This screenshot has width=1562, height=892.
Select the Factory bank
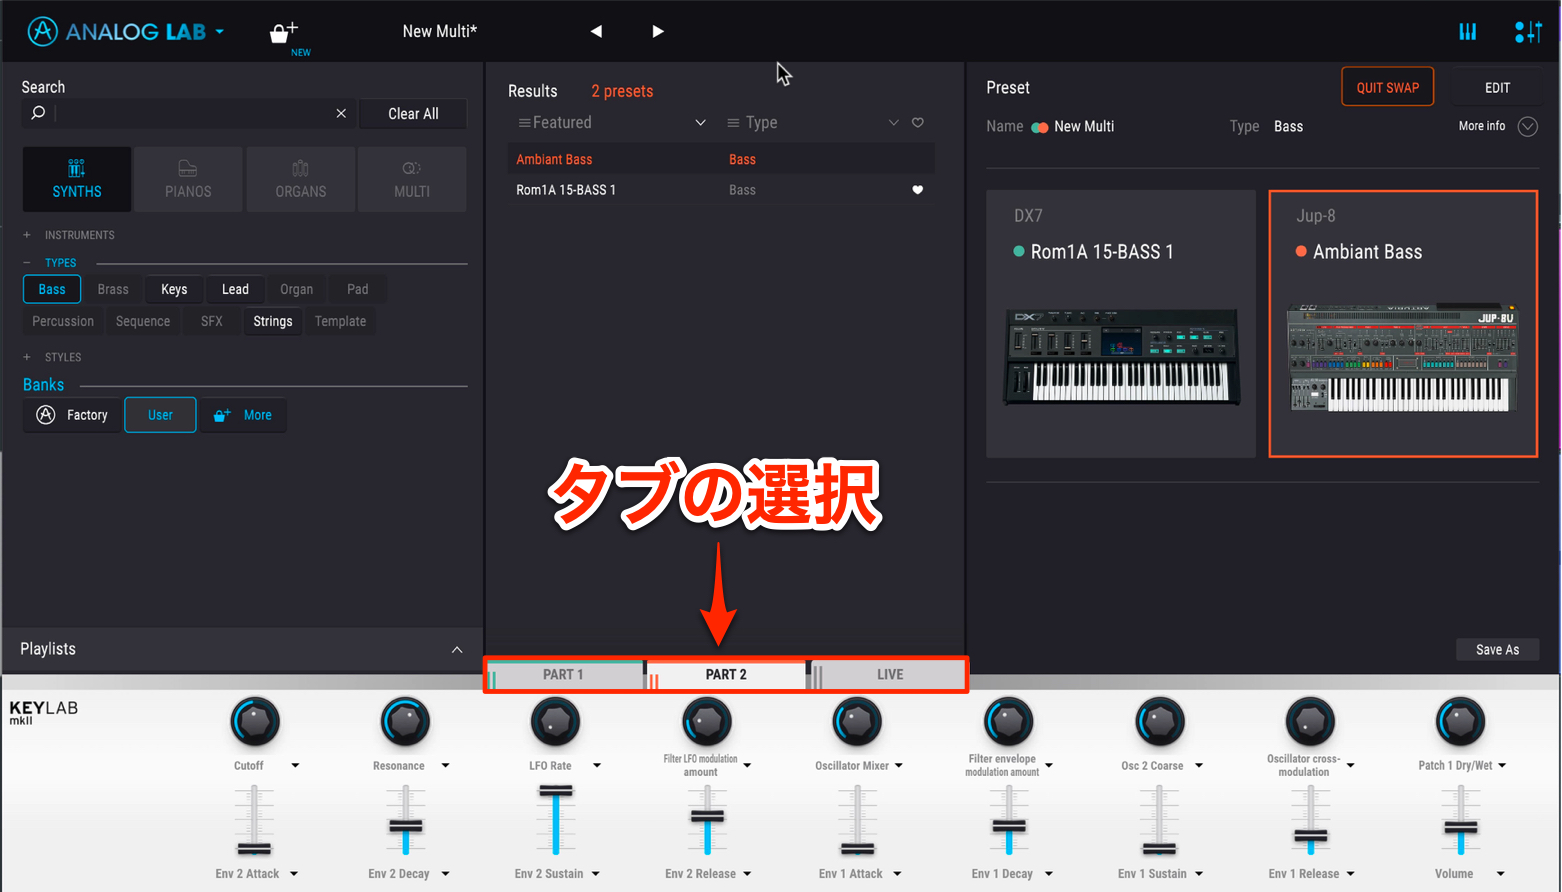tap(72, 415)
